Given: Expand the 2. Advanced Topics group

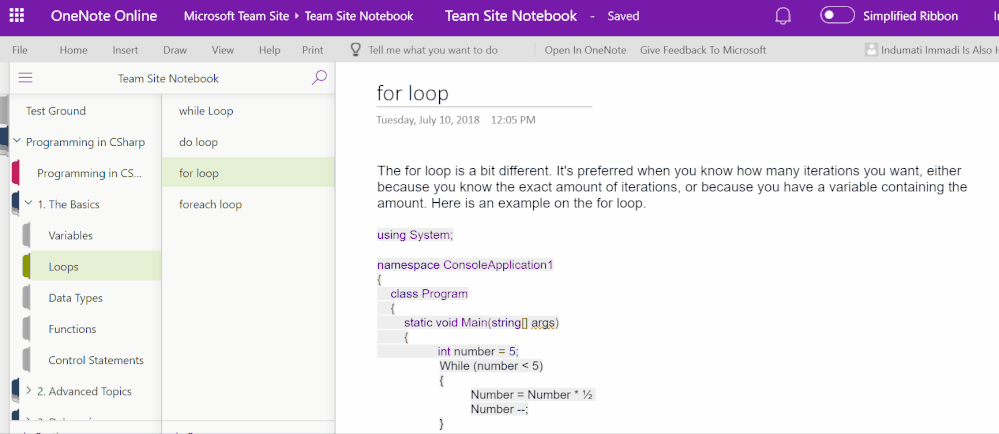Looking at the screenshot, I should click(29, 391).
